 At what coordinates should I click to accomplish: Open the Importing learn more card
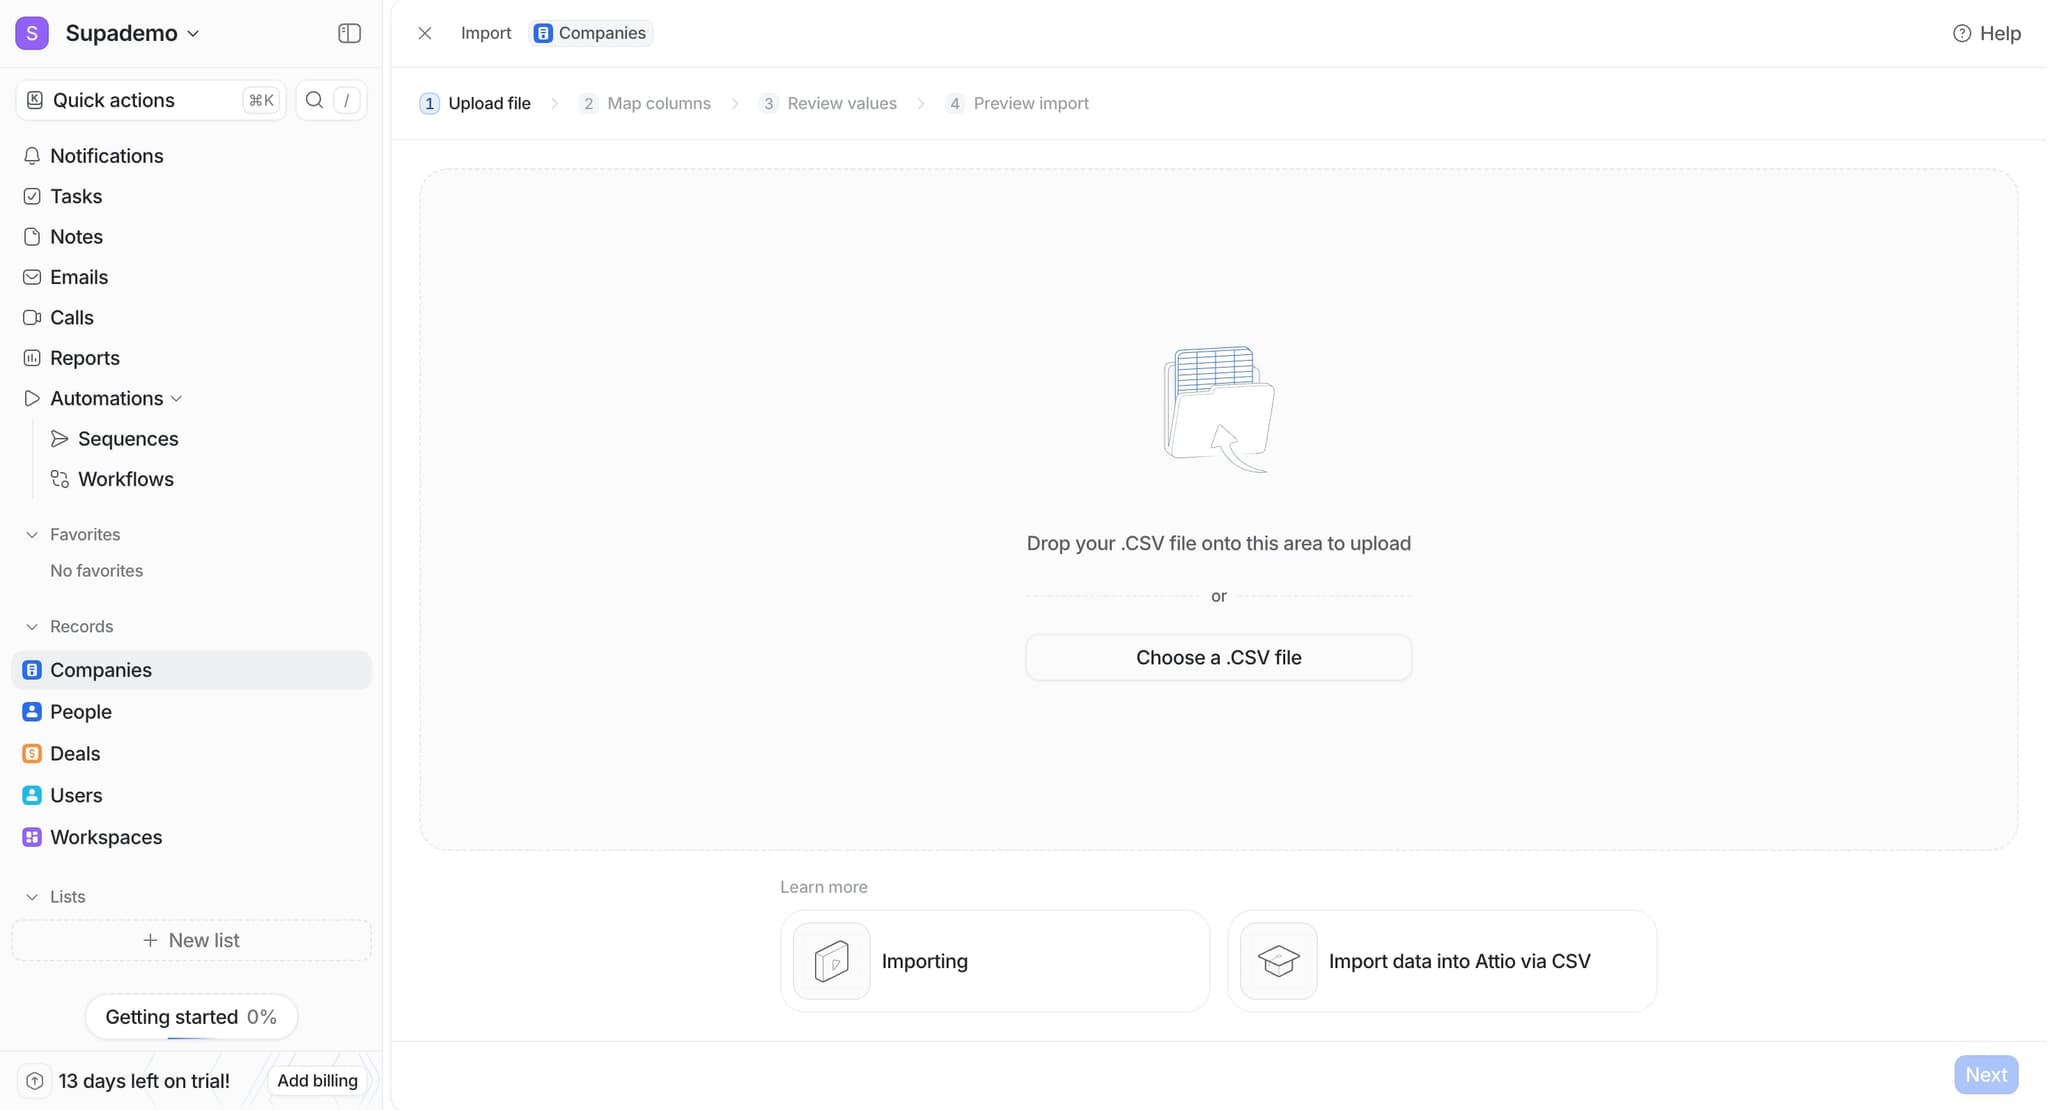pyautogui.click(x=993, y=960)
